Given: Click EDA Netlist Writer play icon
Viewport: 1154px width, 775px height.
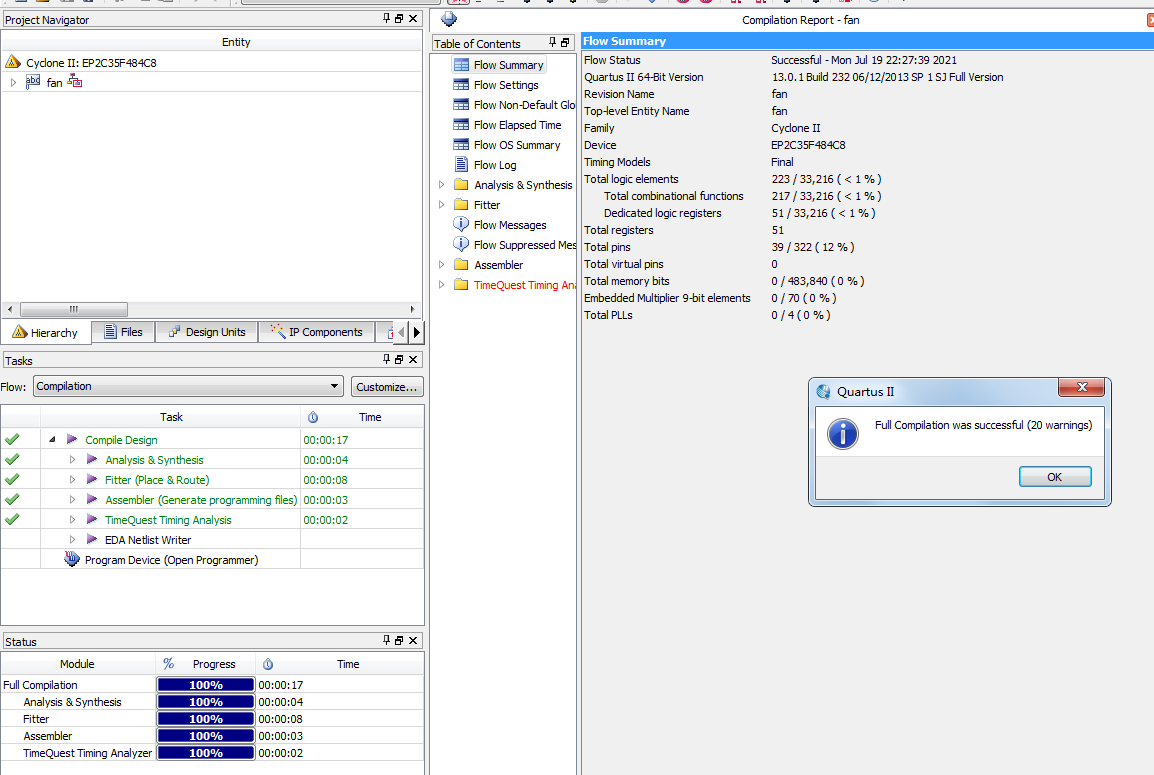Looking at the screenshot, I should [92, 540].
